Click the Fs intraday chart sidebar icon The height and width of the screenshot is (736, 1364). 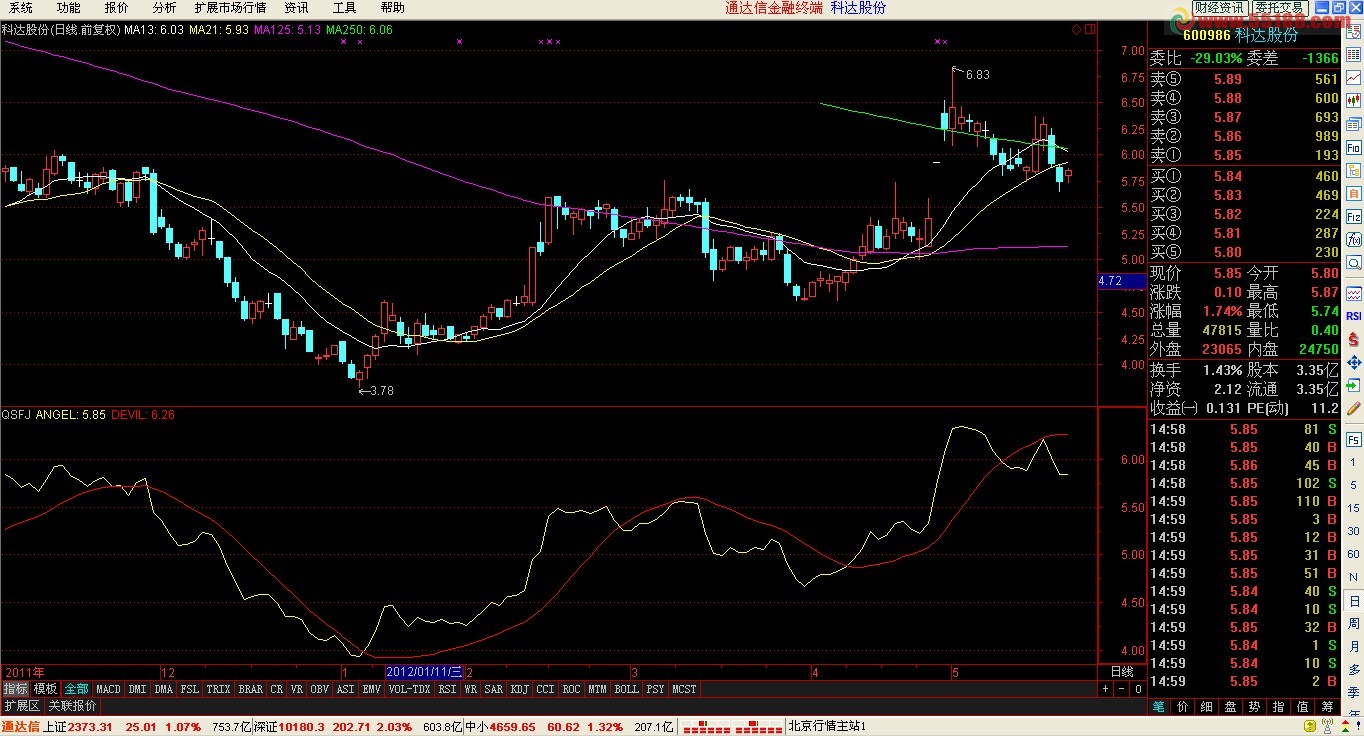tap(1354, 440)
